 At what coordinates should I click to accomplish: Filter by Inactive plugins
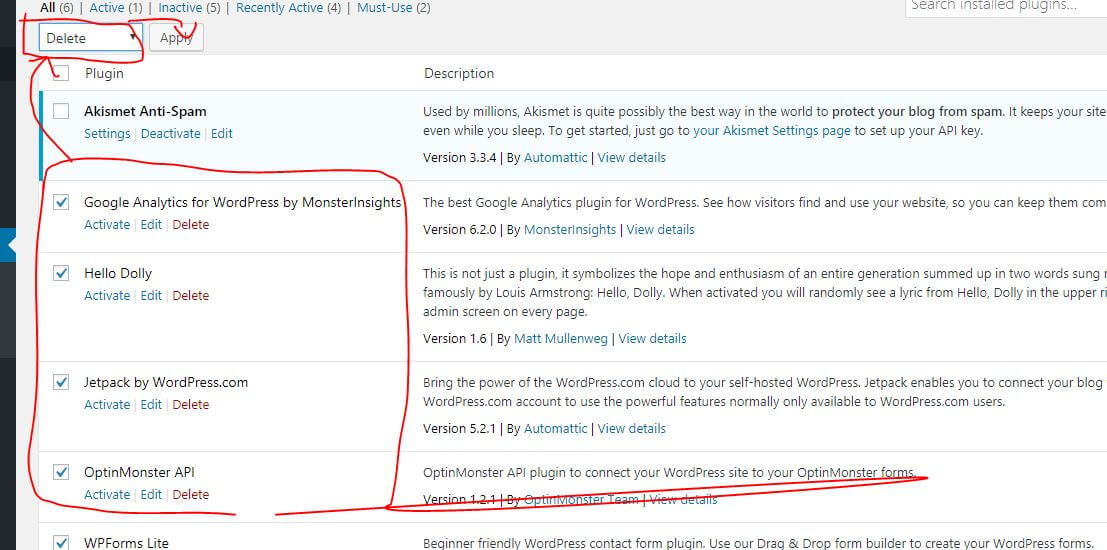coord(190,8)
